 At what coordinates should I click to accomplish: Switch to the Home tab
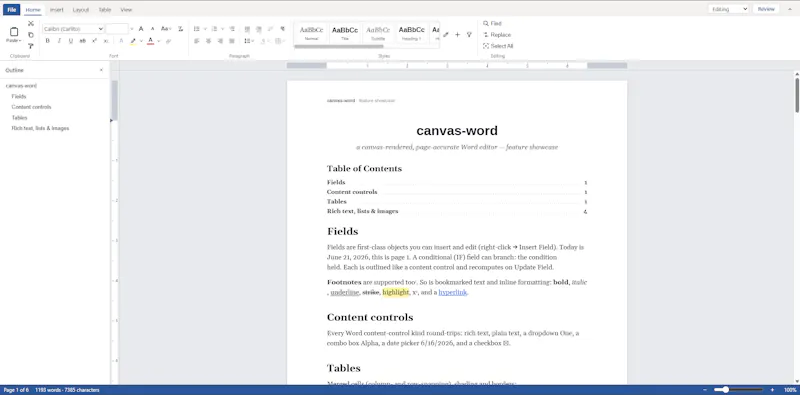tap(33, 10)
